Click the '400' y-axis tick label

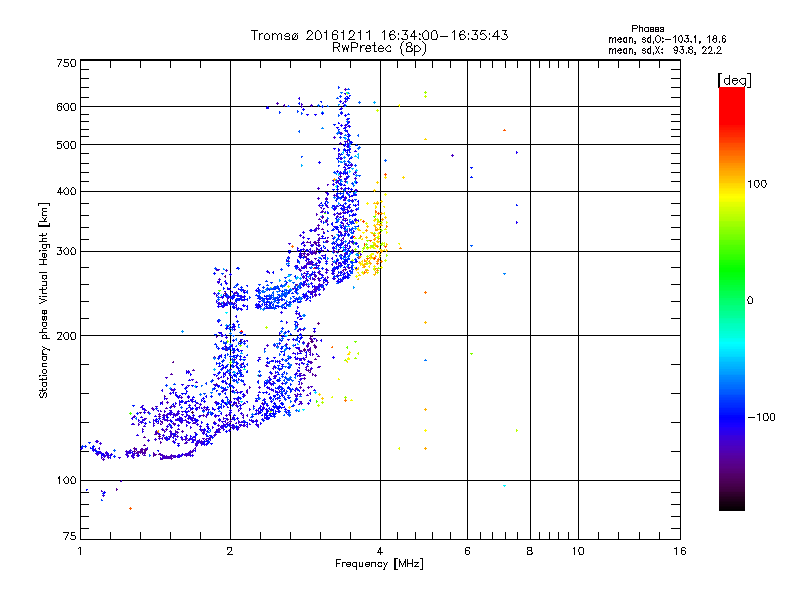coord(66,192)
